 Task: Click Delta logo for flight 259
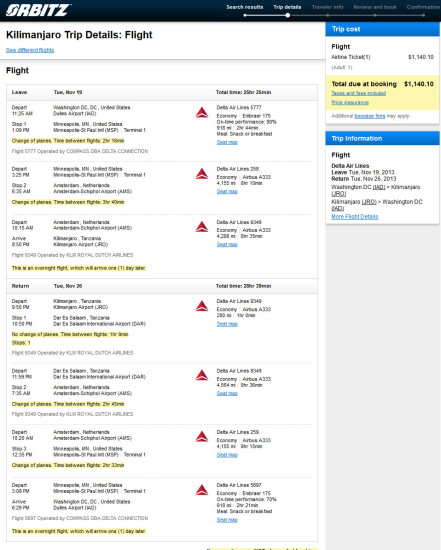[202, 437]
